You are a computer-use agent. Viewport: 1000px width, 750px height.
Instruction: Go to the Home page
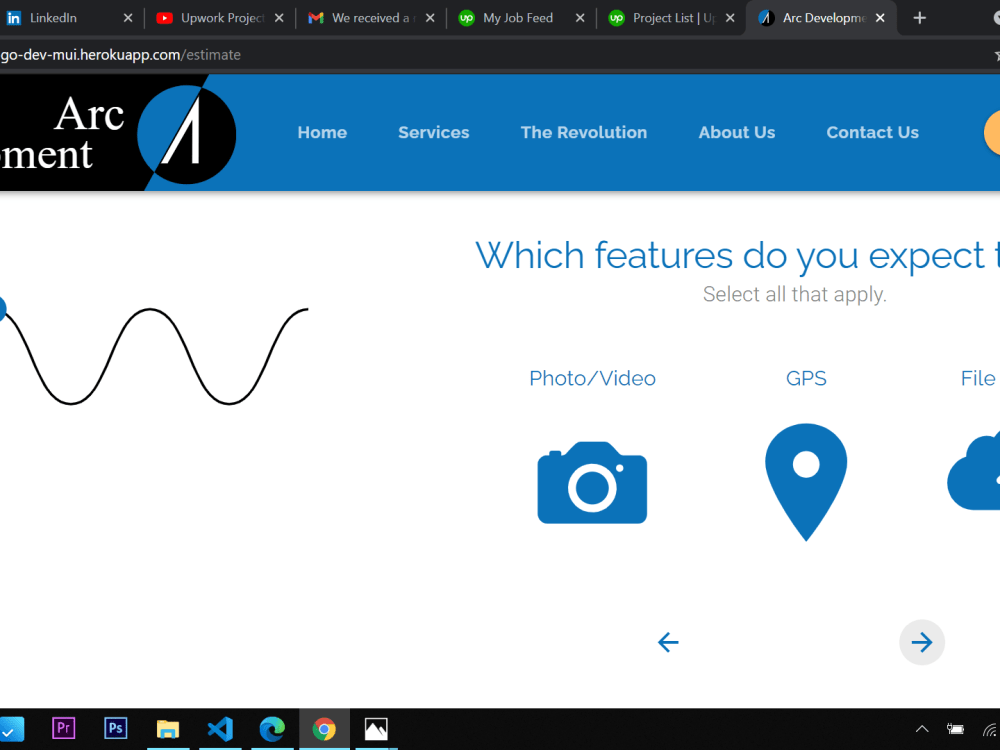click(x=322, y=132)
